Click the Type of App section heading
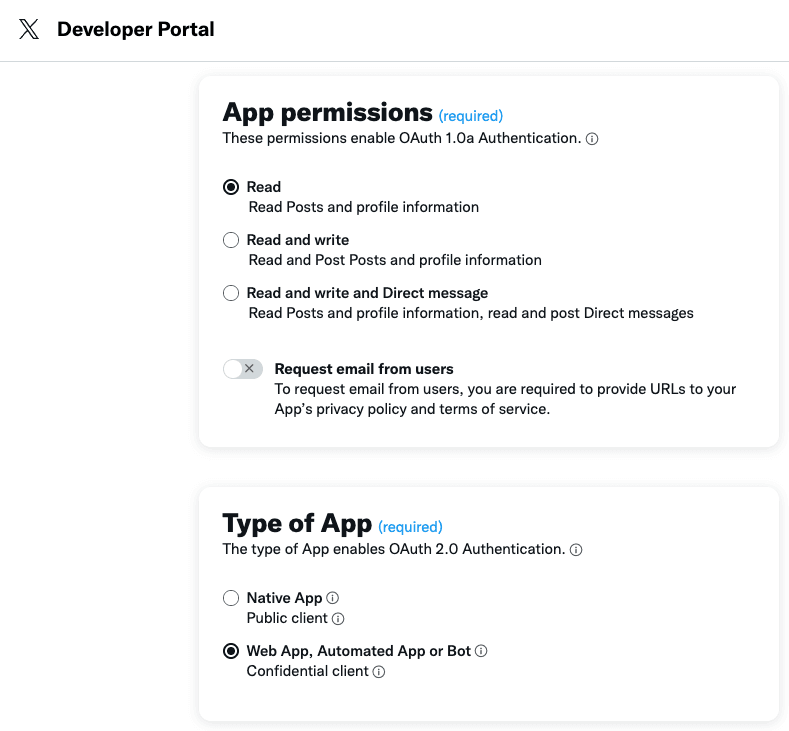This screenshot has height=731, width=789. (x=297, y=523)
